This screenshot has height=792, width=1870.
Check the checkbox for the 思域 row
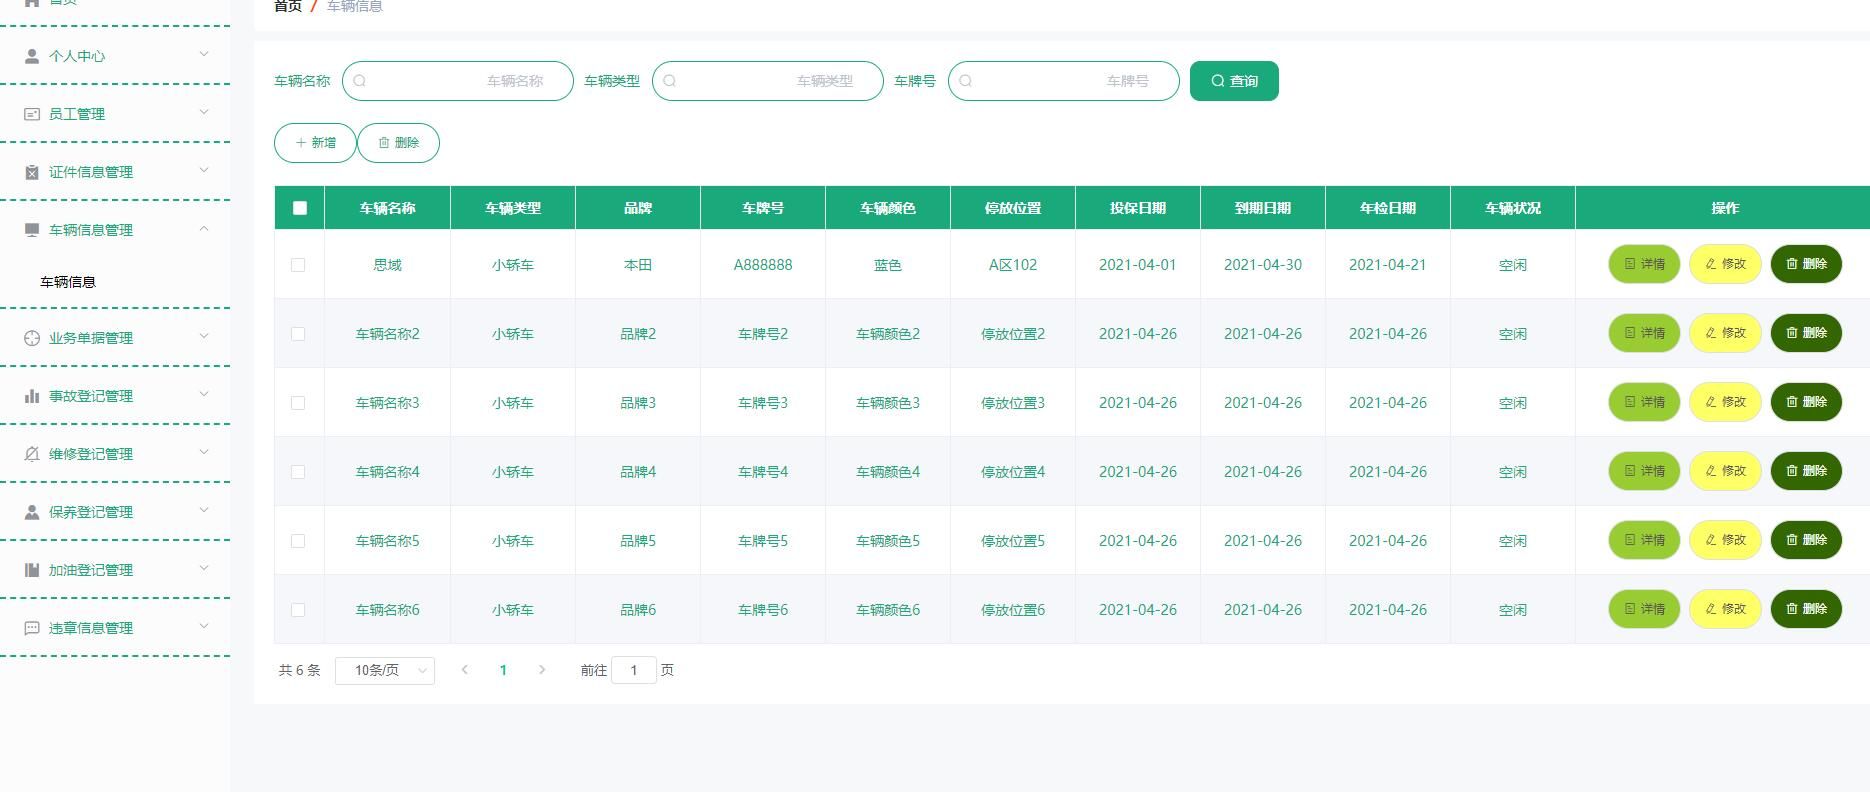click(298, 265)
